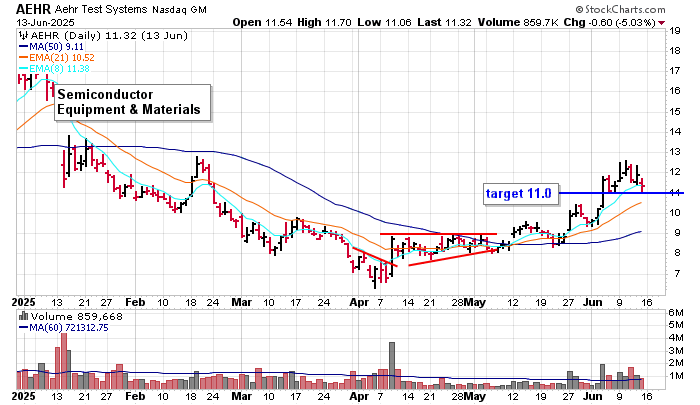Click the Open 11.54 value
The height and width of the screenshot is (405, 700).
pos(262,22)
